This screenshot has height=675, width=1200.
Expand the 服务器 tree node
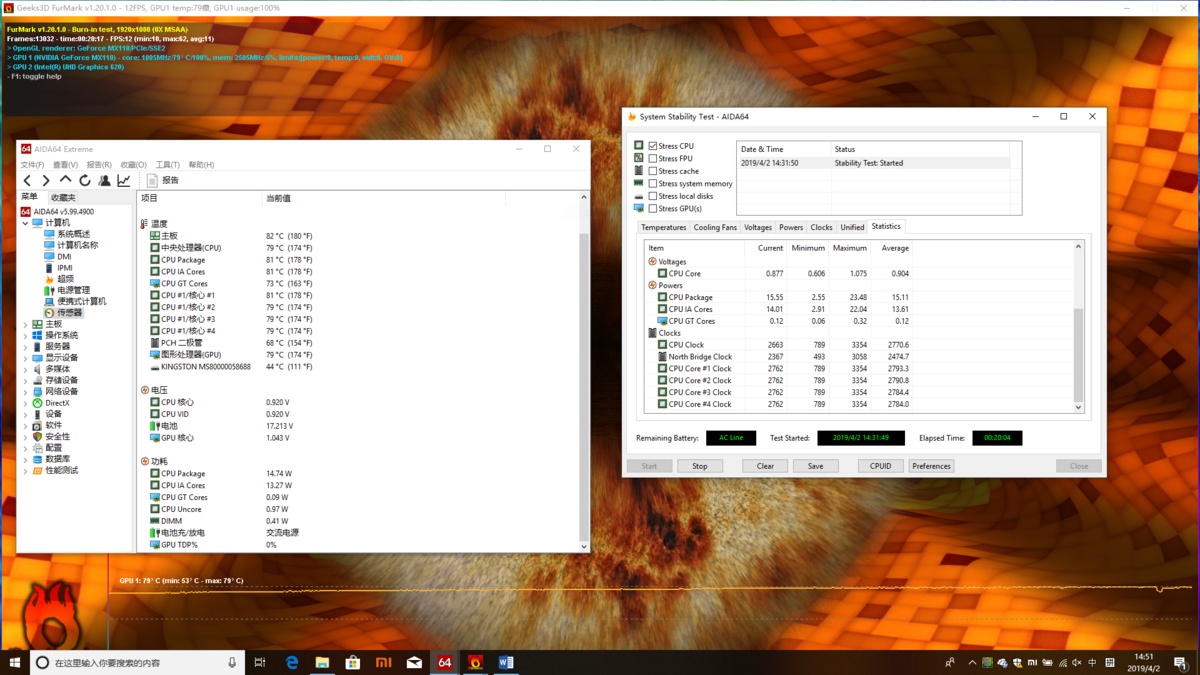point(26,347)
